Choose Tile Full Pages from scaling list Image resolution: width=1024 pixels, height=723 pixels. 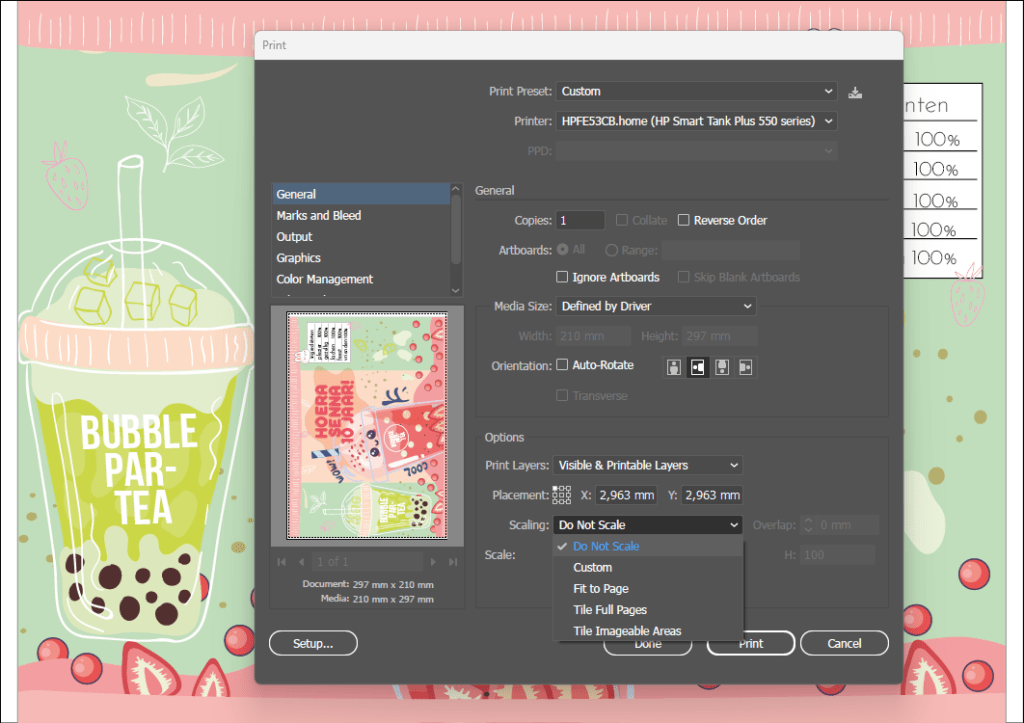pyautogui.click(x=609, y=610)
